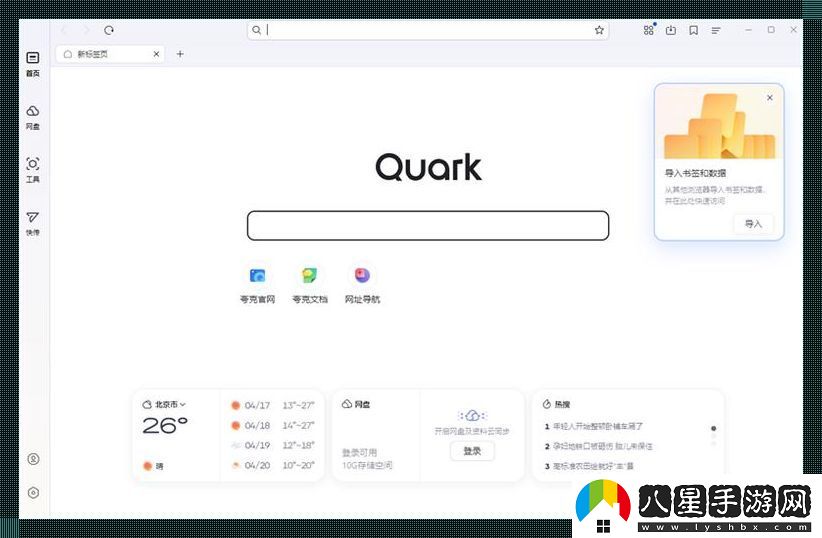Click the 导入 import button
Viewport: 822px width, 538px height.
point(753,224)
